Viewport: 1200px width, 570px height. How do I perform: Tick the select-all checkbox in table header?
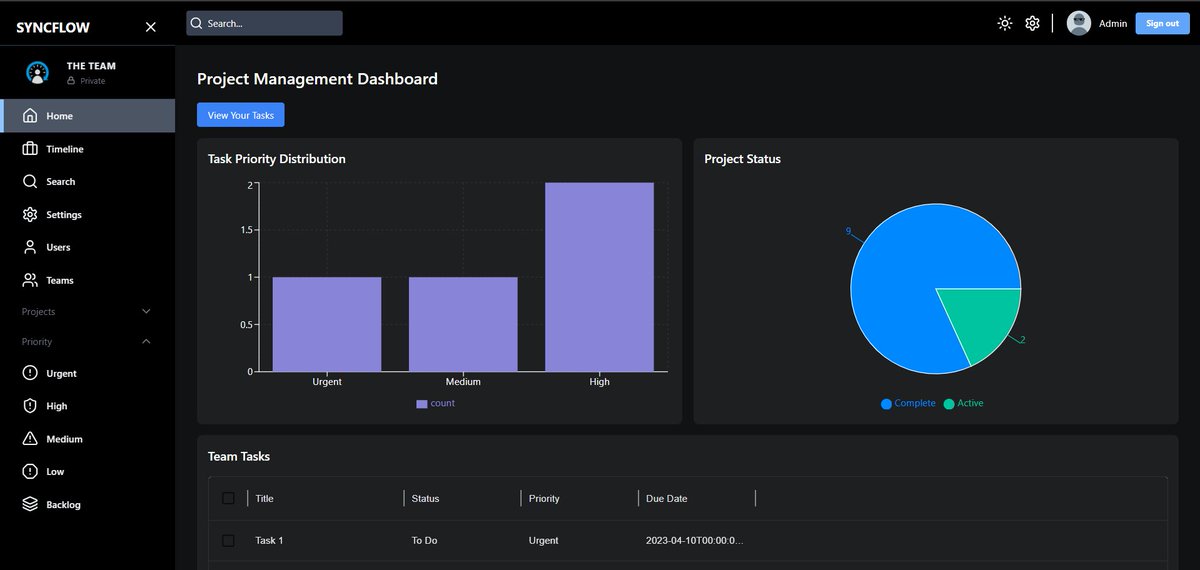pos(228,498)
